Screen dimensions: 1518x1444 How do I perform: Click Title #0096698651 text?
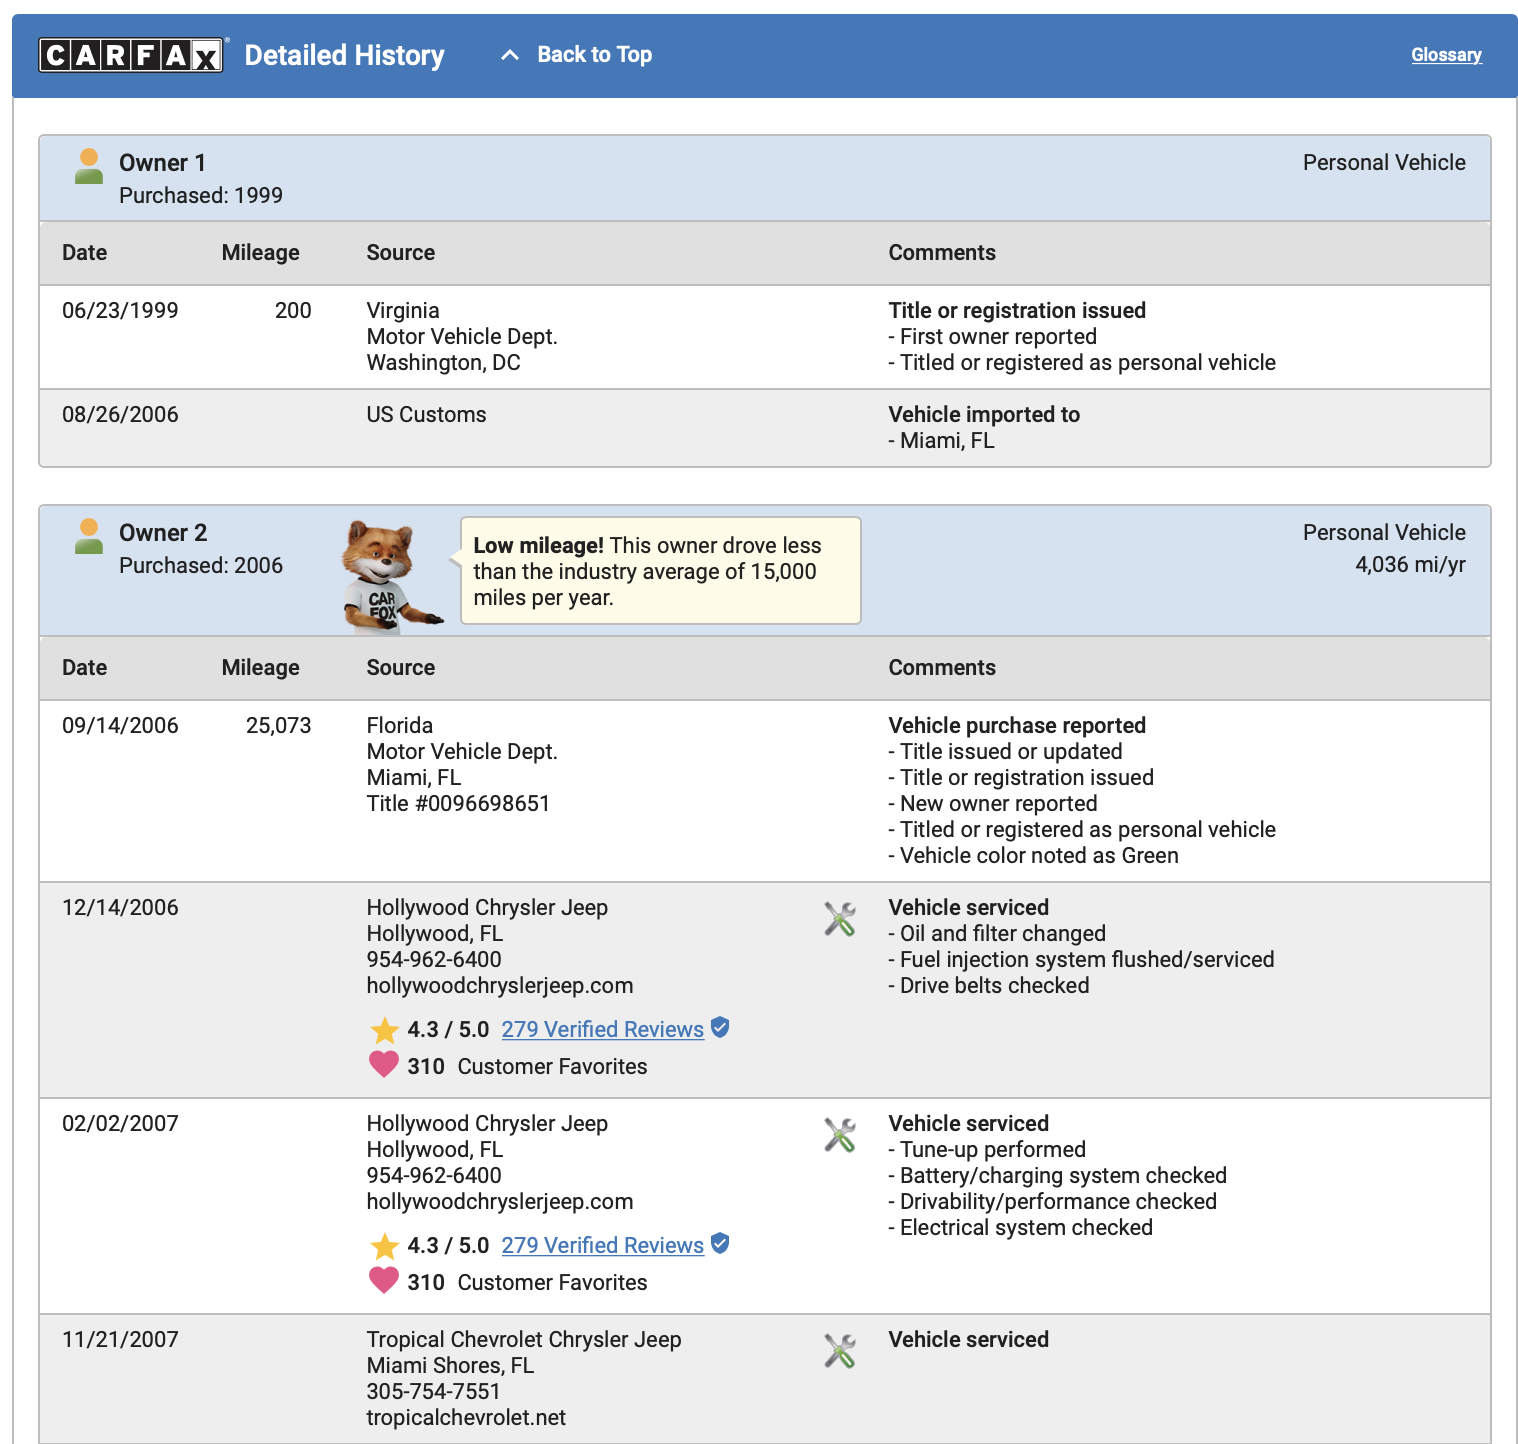click(458, 803)
